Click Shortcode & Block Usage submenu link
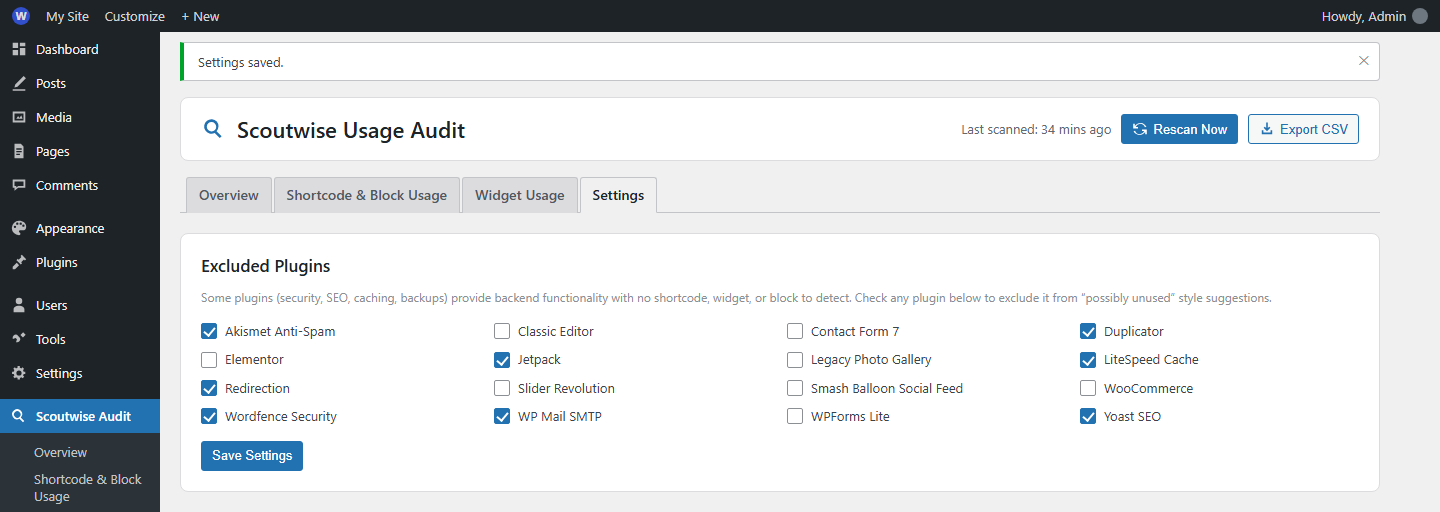This screenshot has width=1440, height=512. coord(88,488)
